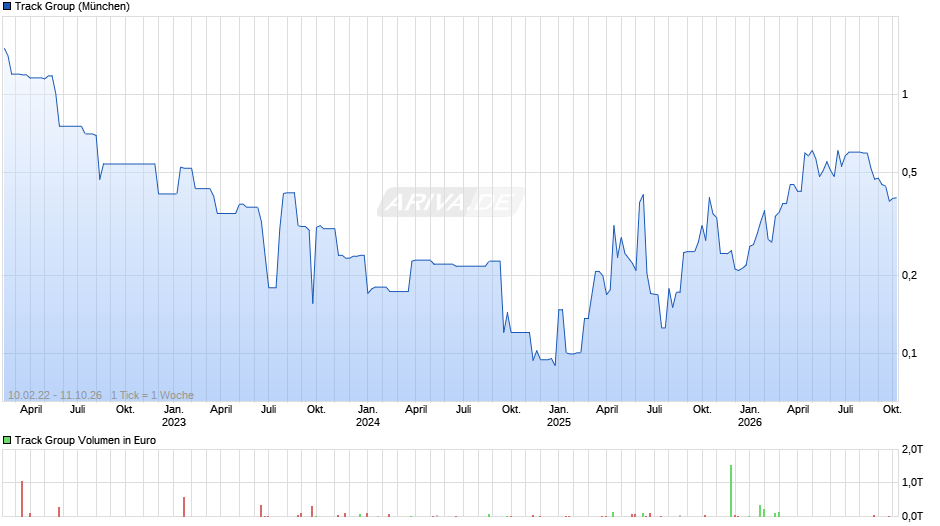Click the tallest green volume bar
Screen dimensions: 940x526
731,491
